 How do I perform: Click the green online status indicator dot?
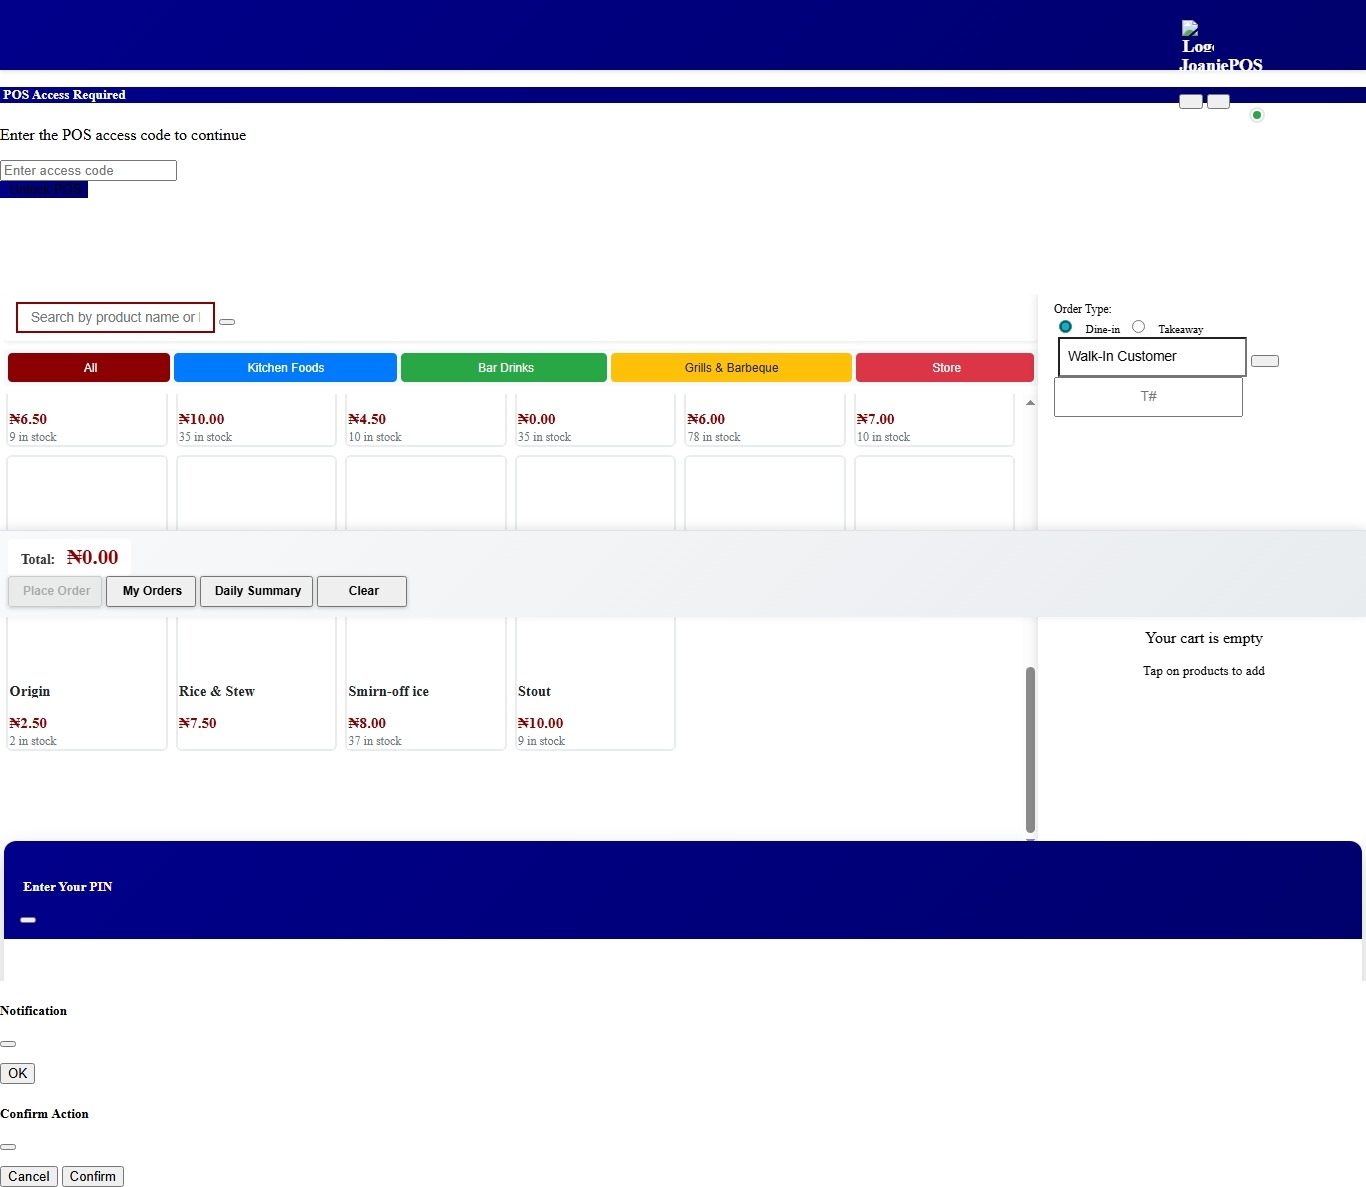1257,115
